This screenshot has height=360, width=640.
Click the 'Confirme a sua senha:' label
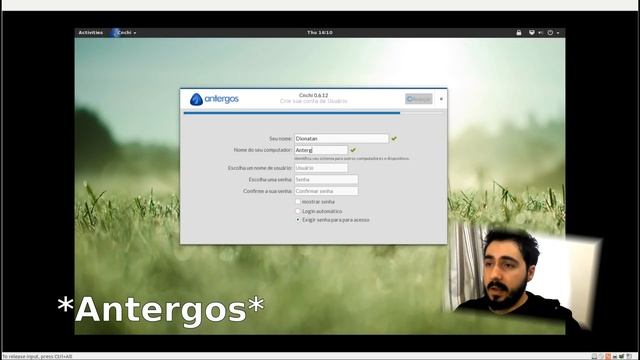267,191
